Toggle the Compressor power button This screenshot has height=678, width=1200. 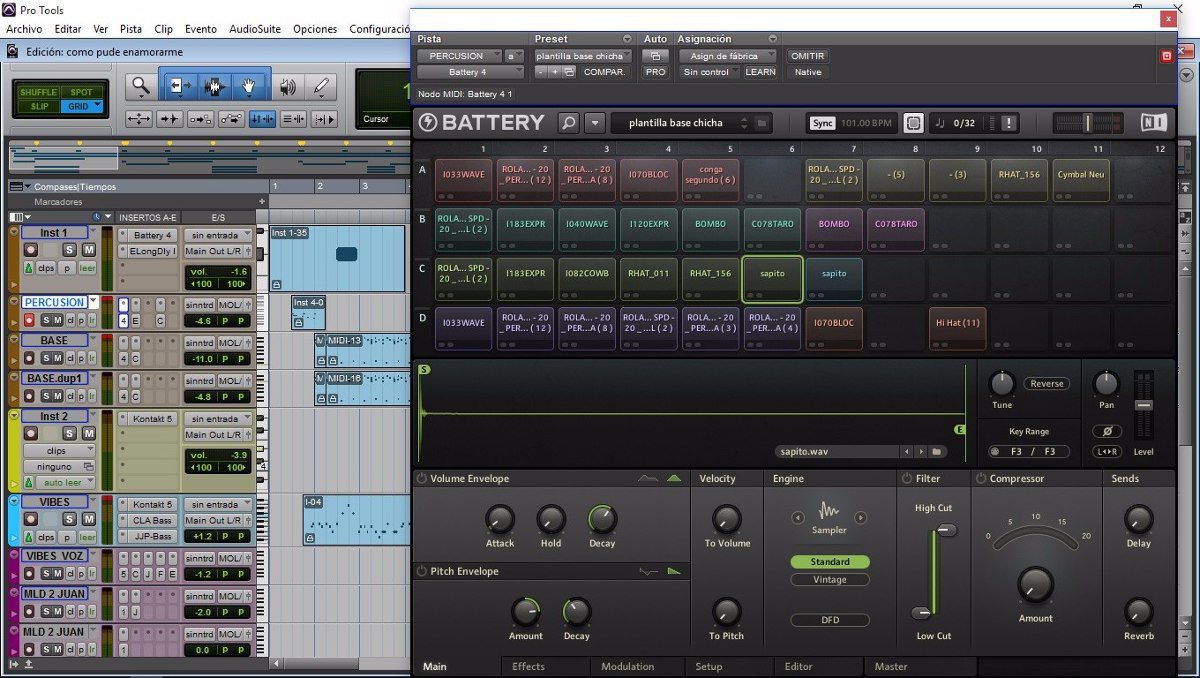981,479
